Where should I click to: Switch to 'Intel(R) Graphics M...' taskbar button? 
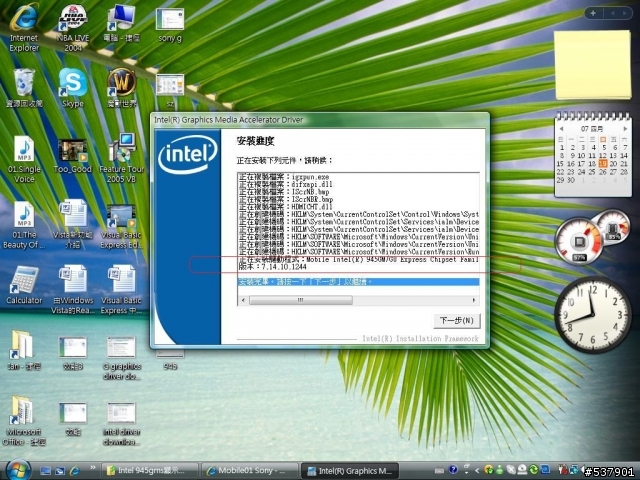350,471
